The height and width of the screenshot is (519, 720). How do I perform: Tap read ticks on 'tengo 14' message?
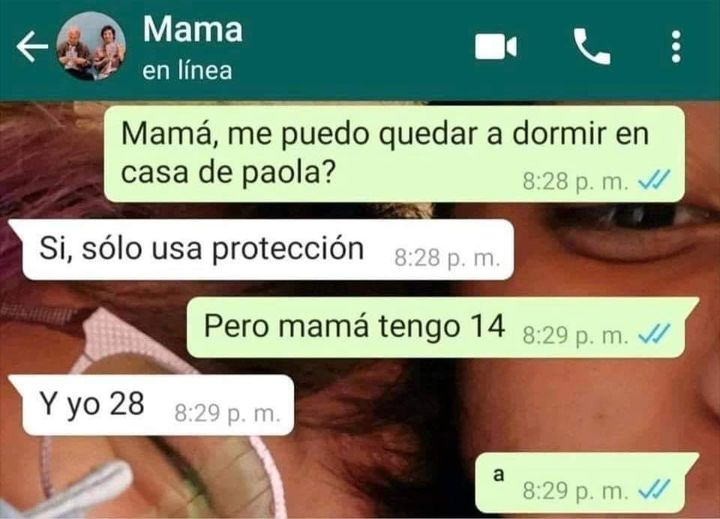click(654, 335)
